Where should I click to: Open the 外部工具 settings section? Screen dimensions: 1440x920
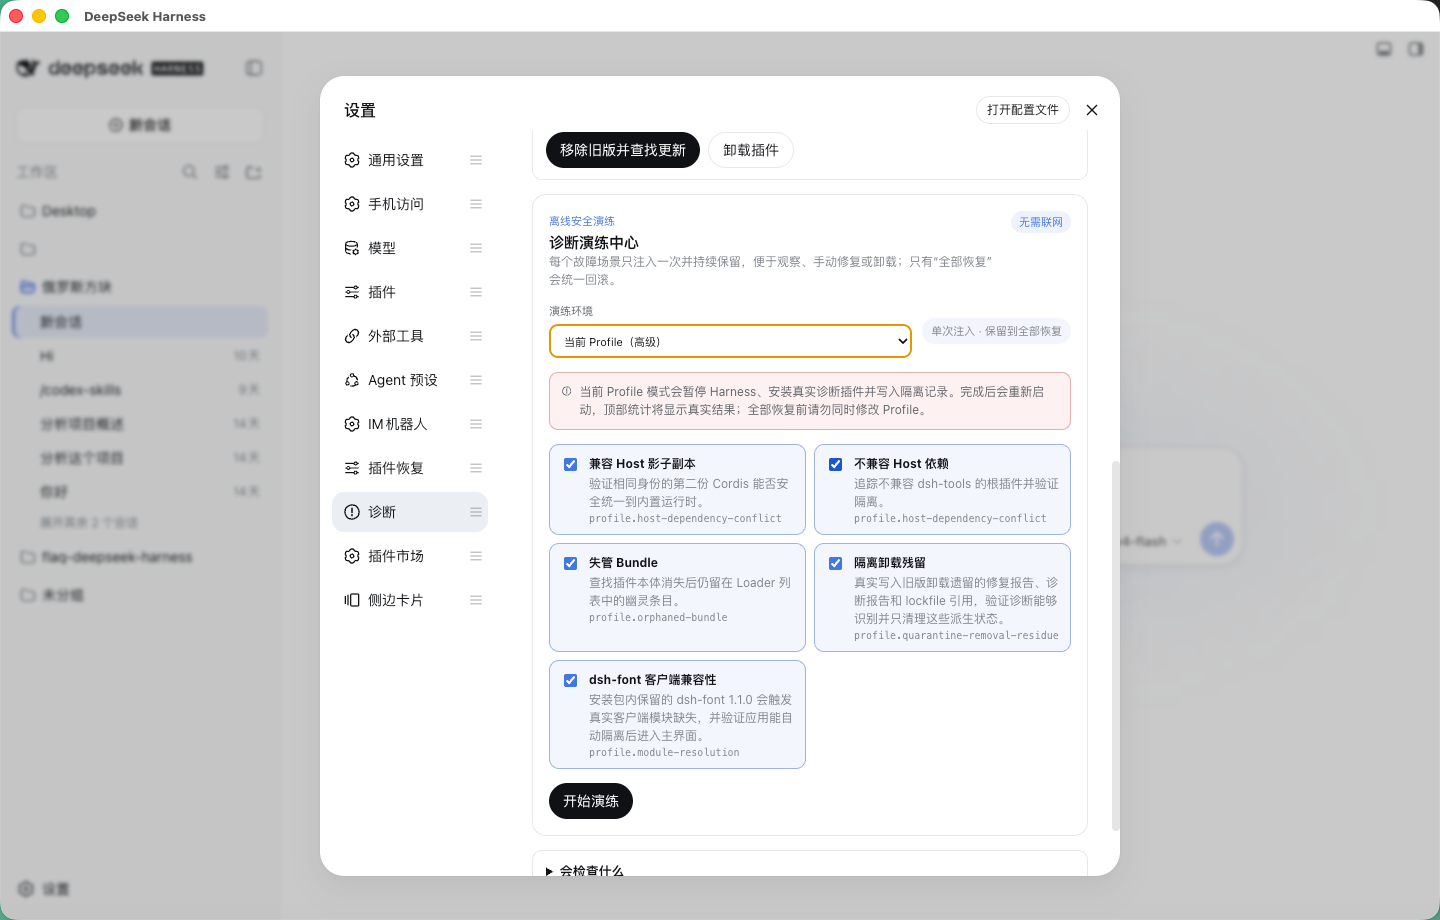410,336
